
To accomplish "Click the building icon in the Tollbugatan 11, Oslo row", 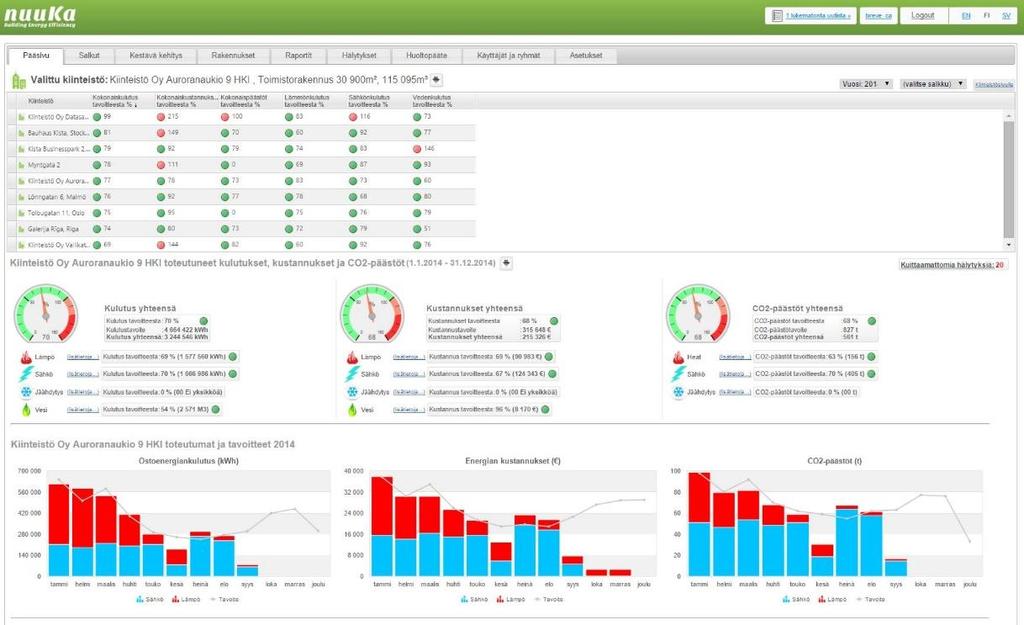I will [22, 214].
